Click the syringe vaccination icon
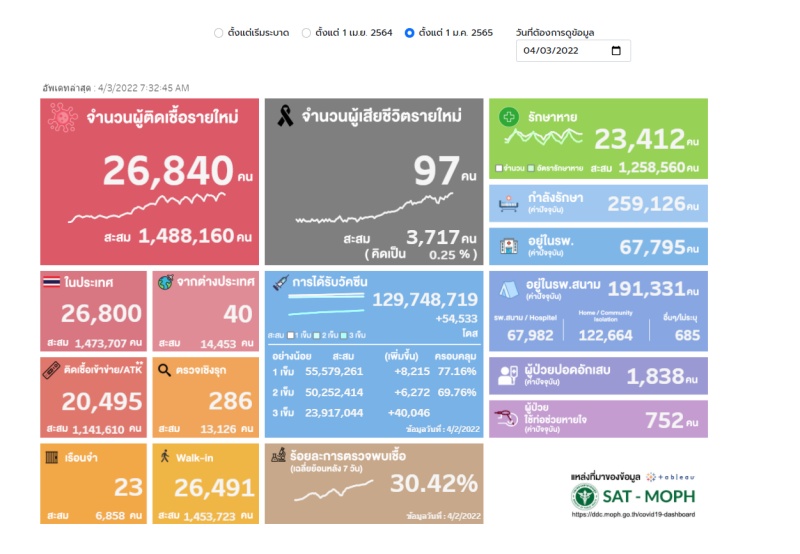The height and width of the screenshot is (554, 800). pos(280,283)
